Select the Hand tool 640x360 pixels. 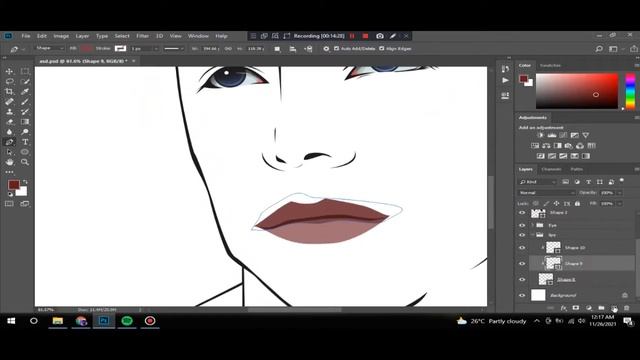click(9, 162)
